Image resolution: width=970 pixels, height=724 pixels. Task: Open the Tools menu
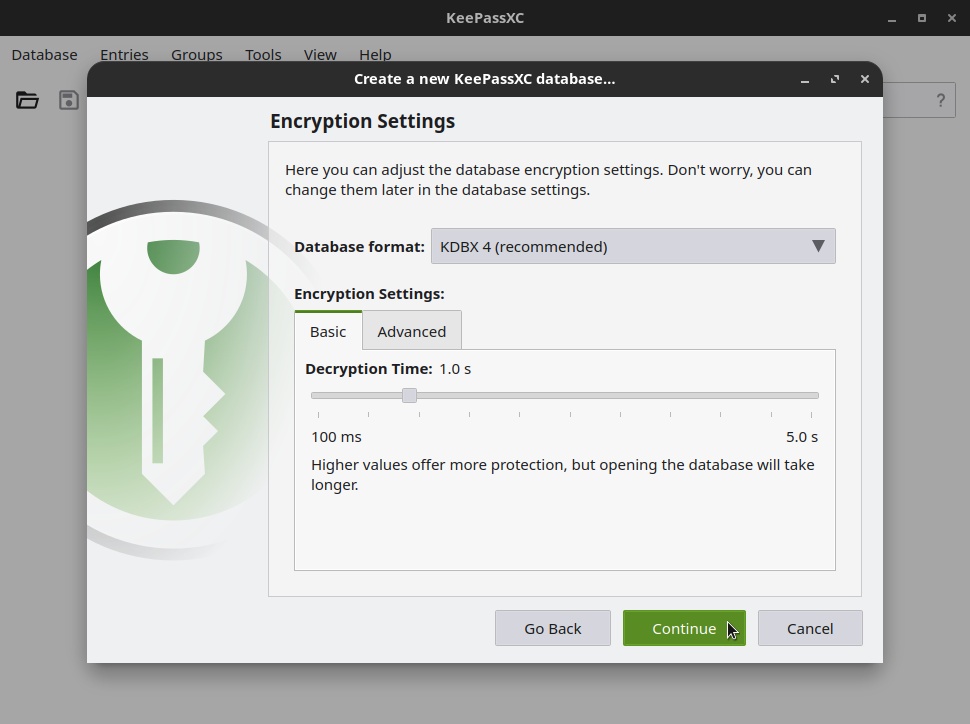click(263, 54)
